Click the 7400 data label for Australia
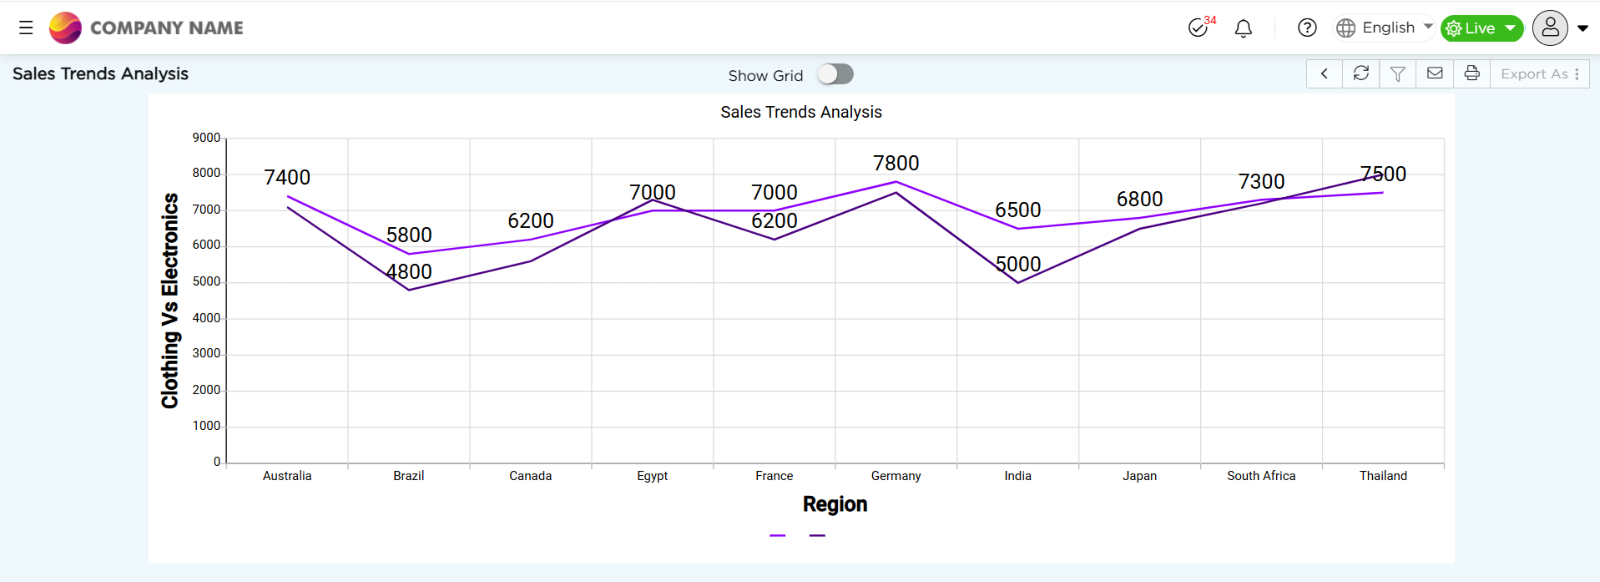 pos(287,177)
